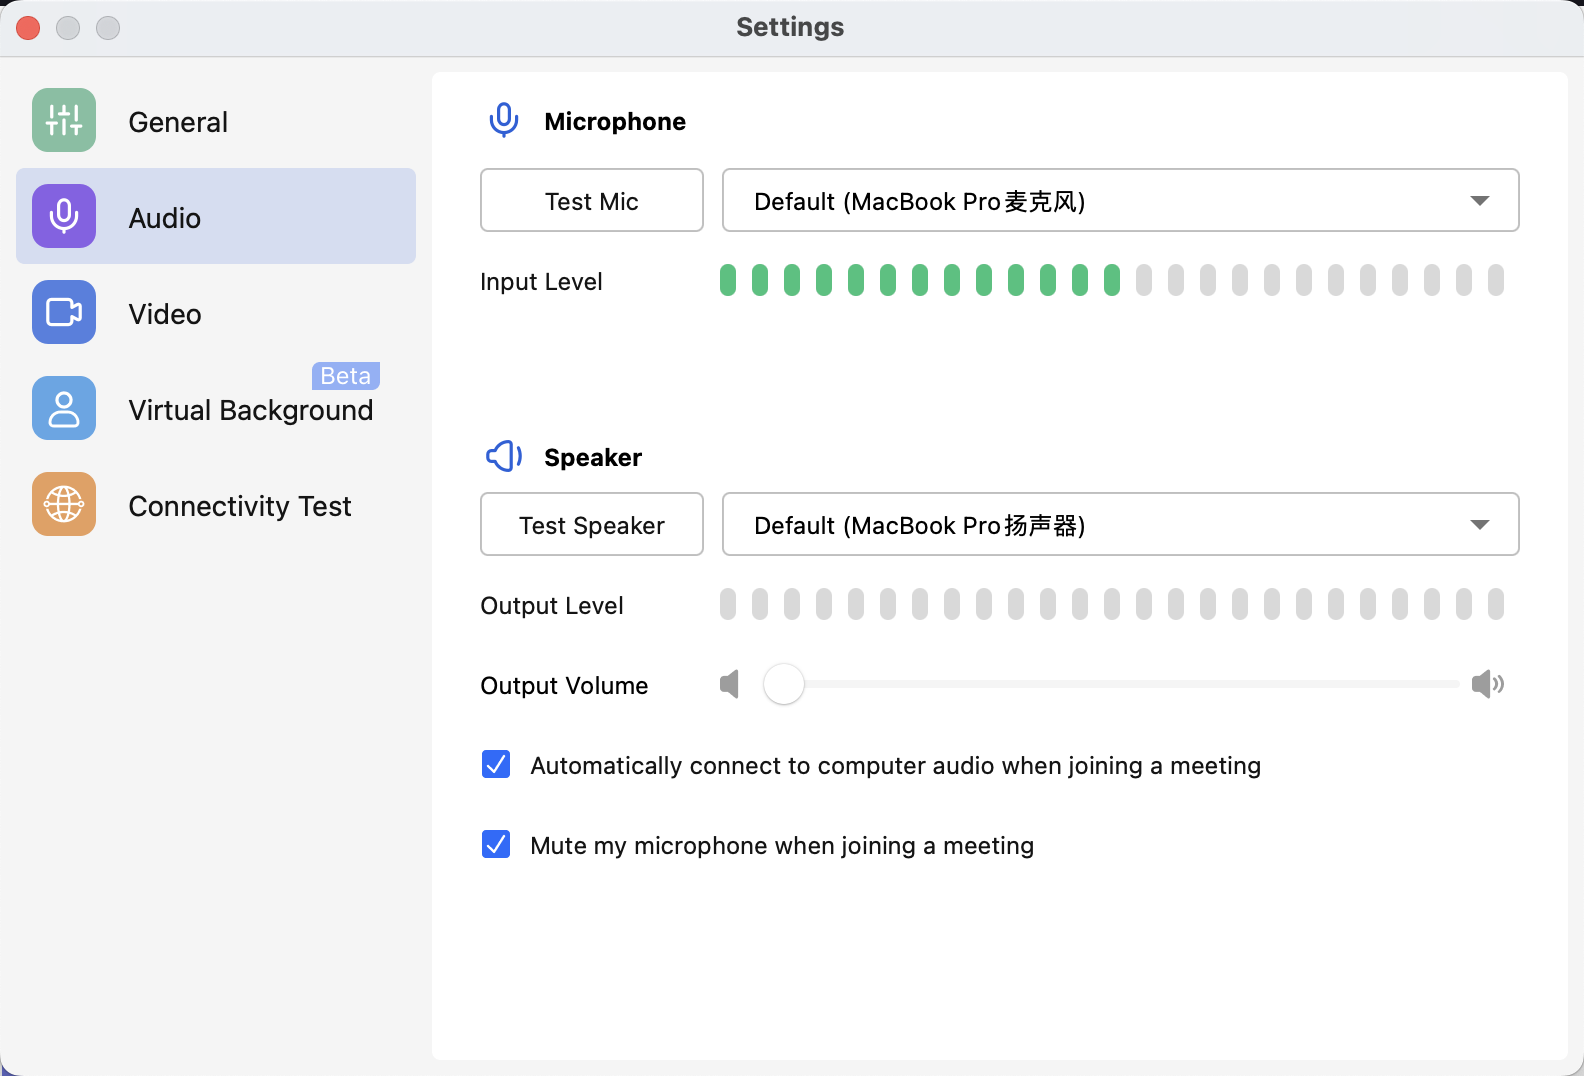
Task: Click the Virtual Background person icon
Action: pos(64,408)
